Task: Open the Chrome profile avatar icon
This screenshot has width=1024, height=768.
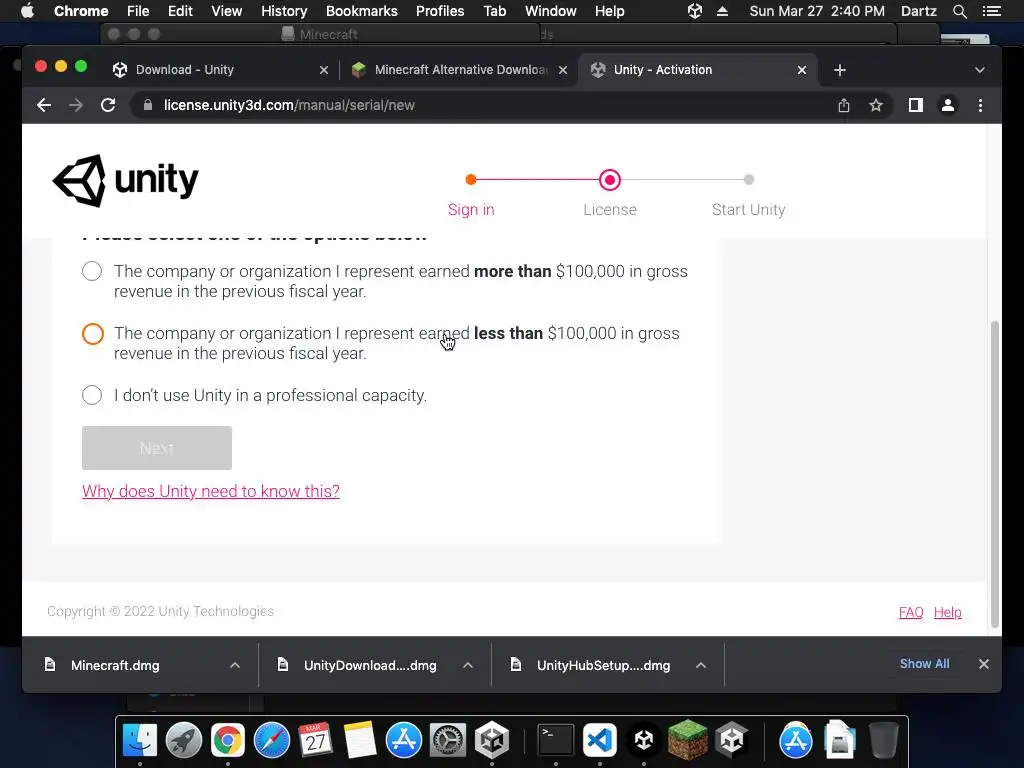Action: pos(948,105)
